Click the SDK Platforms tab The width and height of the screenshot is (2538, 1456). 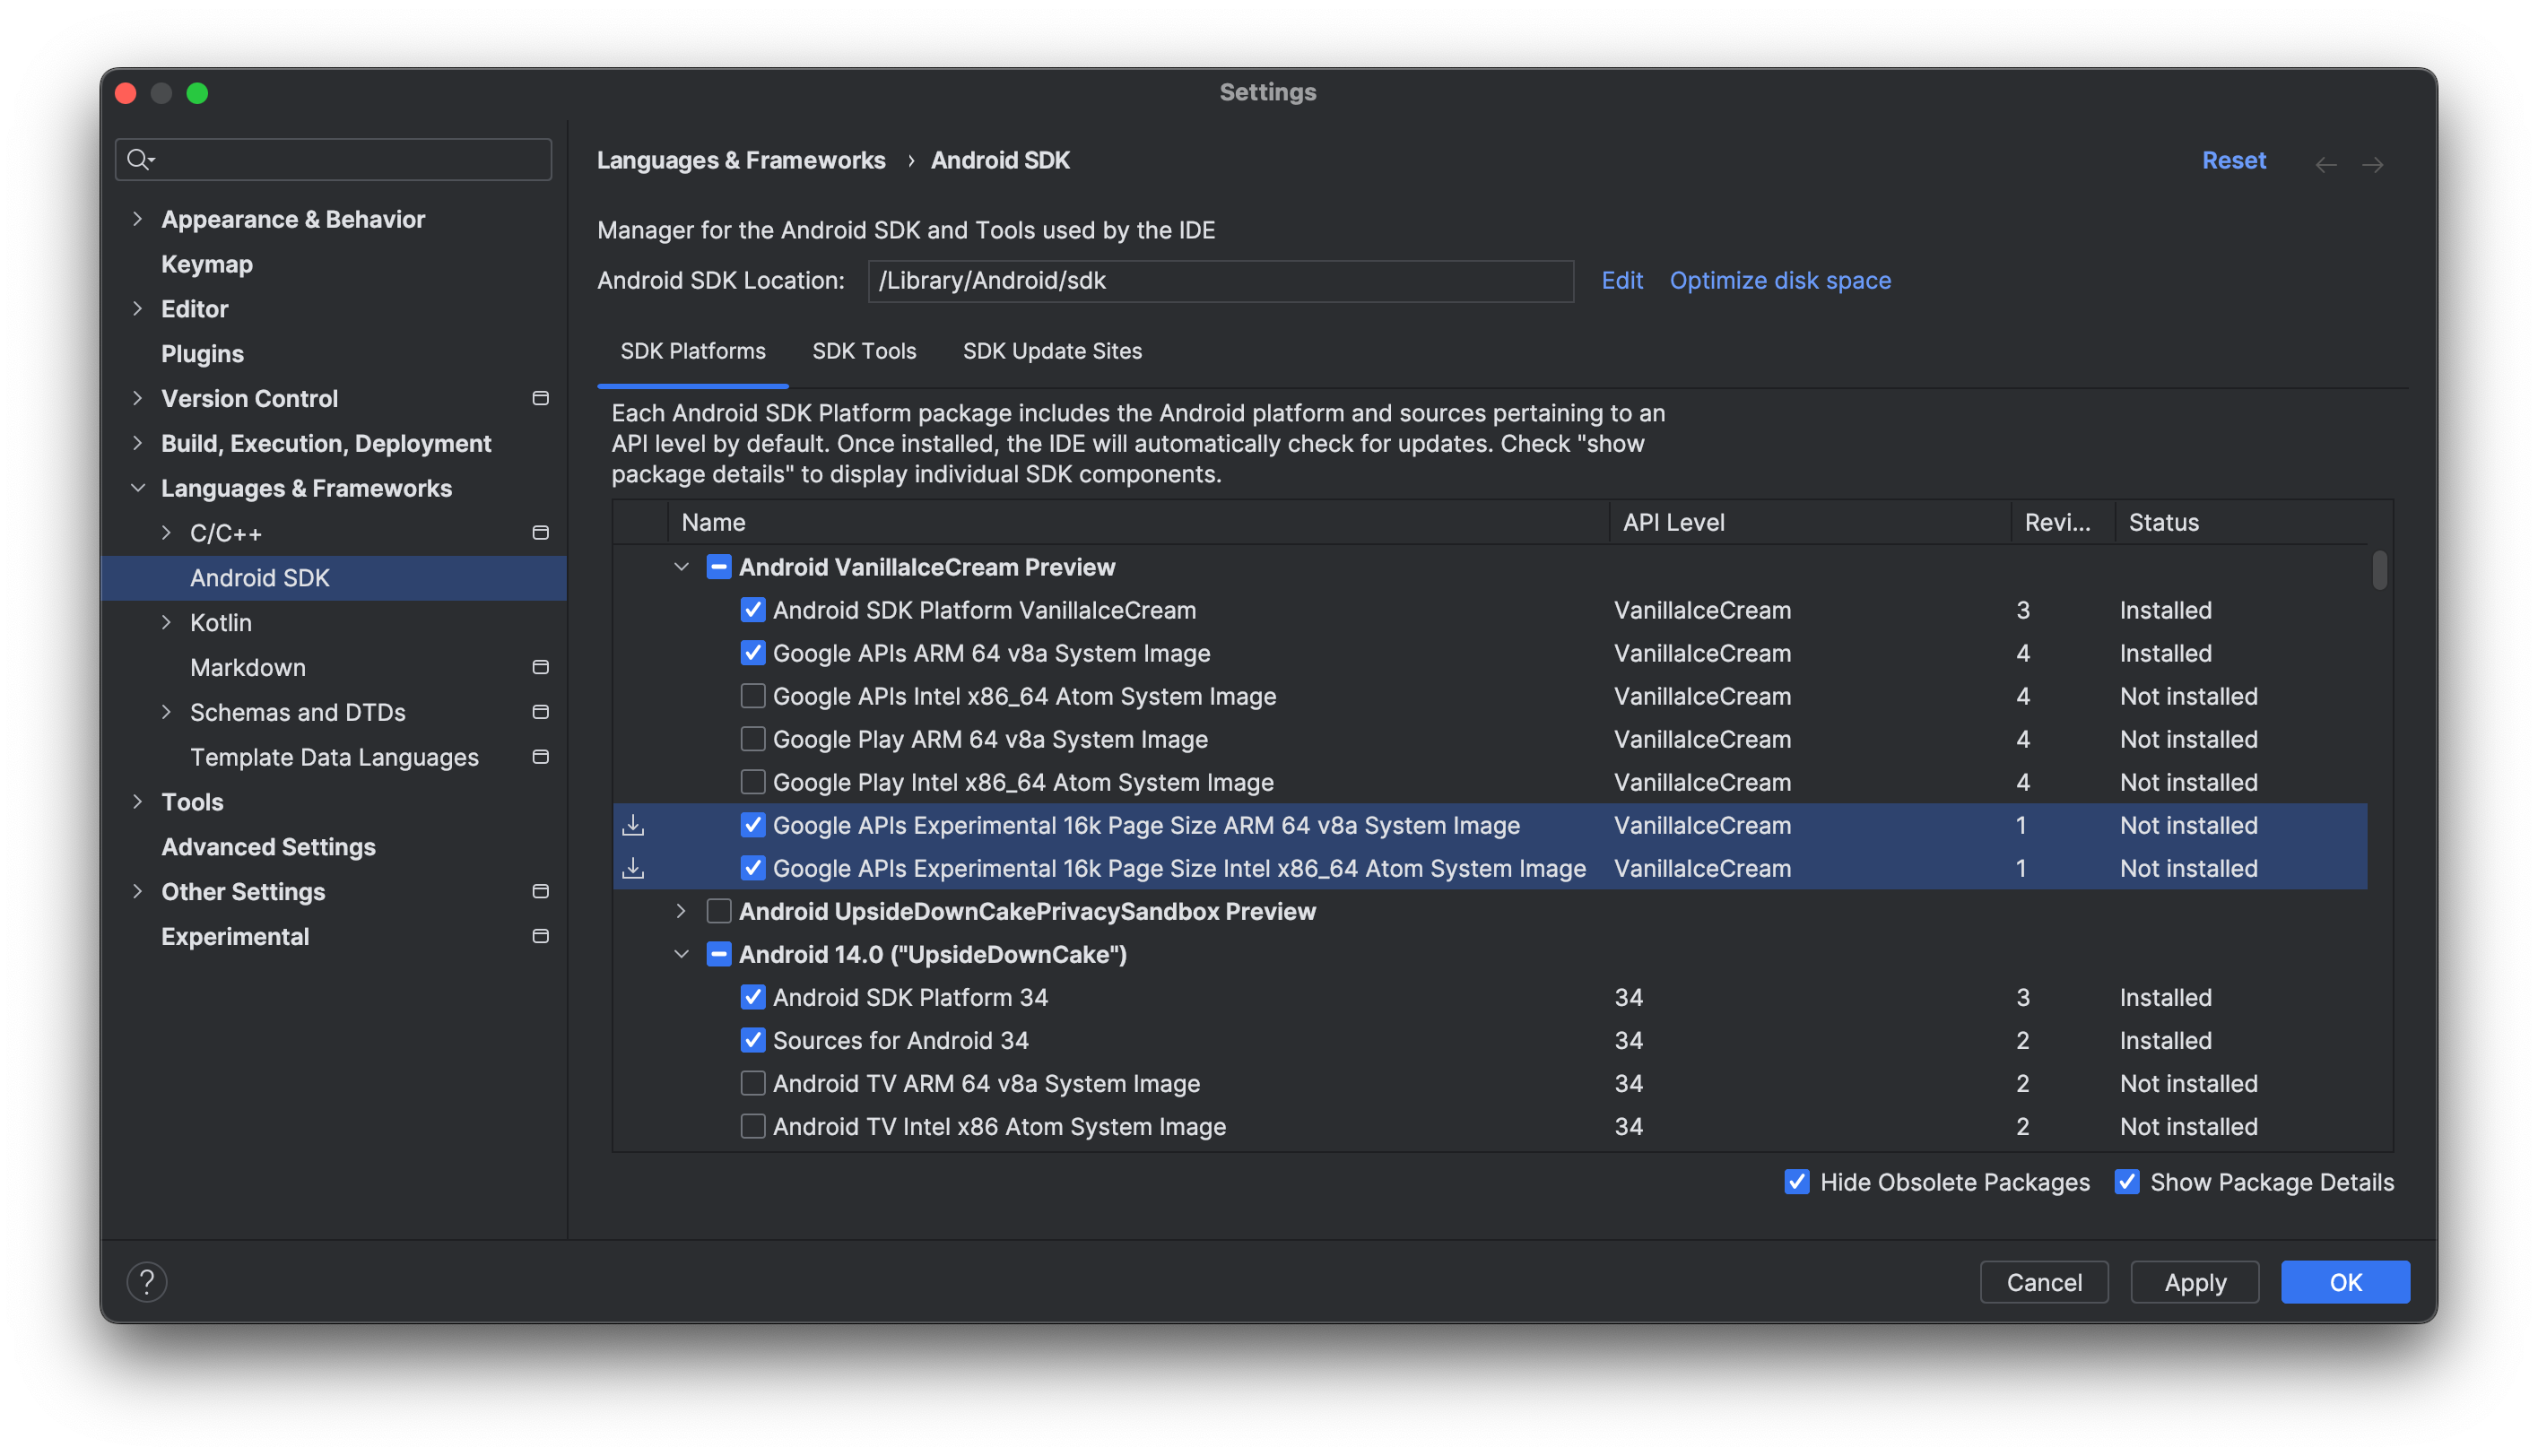[694, 350]
